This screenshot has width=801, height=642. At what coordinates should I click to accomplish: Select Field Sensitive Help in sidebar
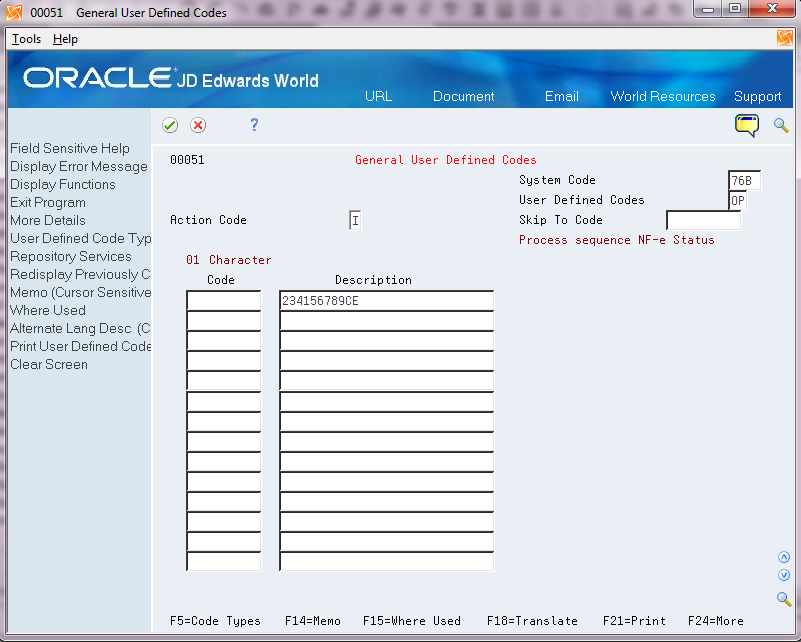click(x=70, y=148)
